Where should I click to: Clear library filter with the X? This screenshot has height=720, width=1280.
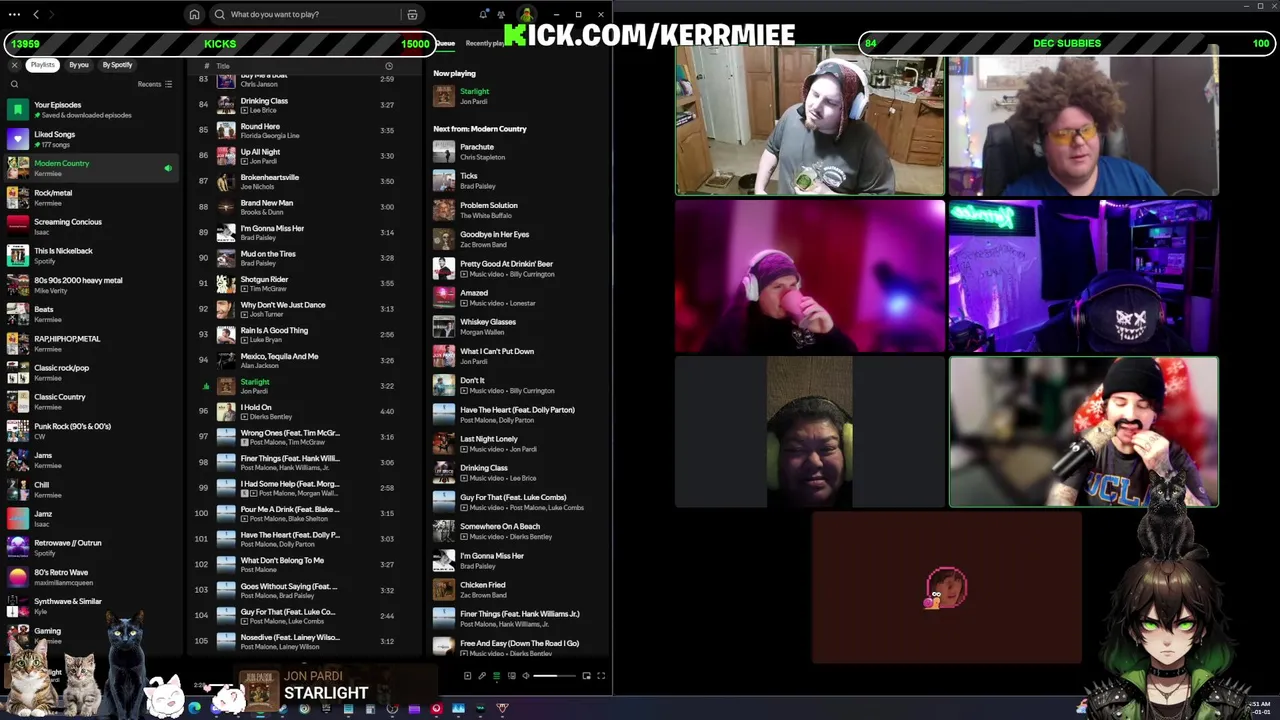(x=14, y=65)
